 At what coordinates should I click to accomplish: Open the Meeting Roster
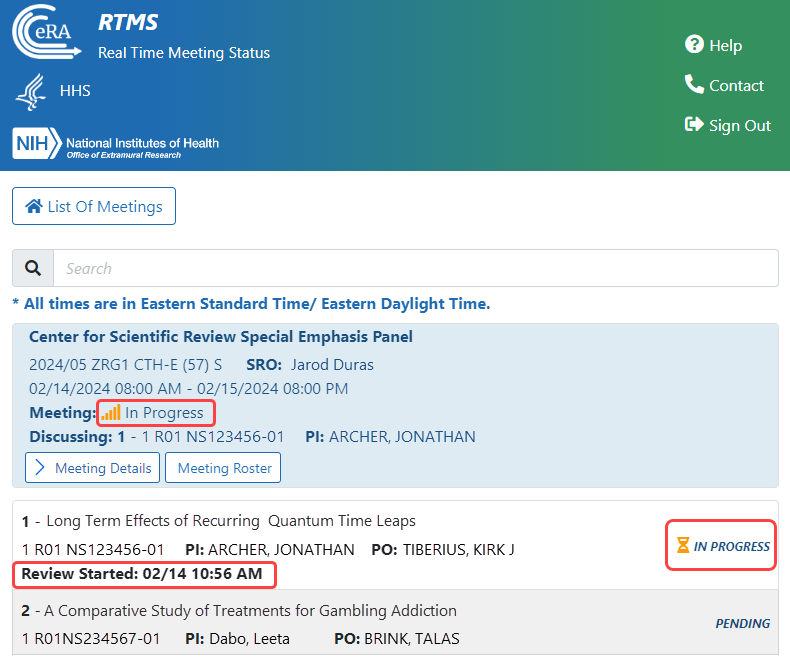[x=223, y=468]
